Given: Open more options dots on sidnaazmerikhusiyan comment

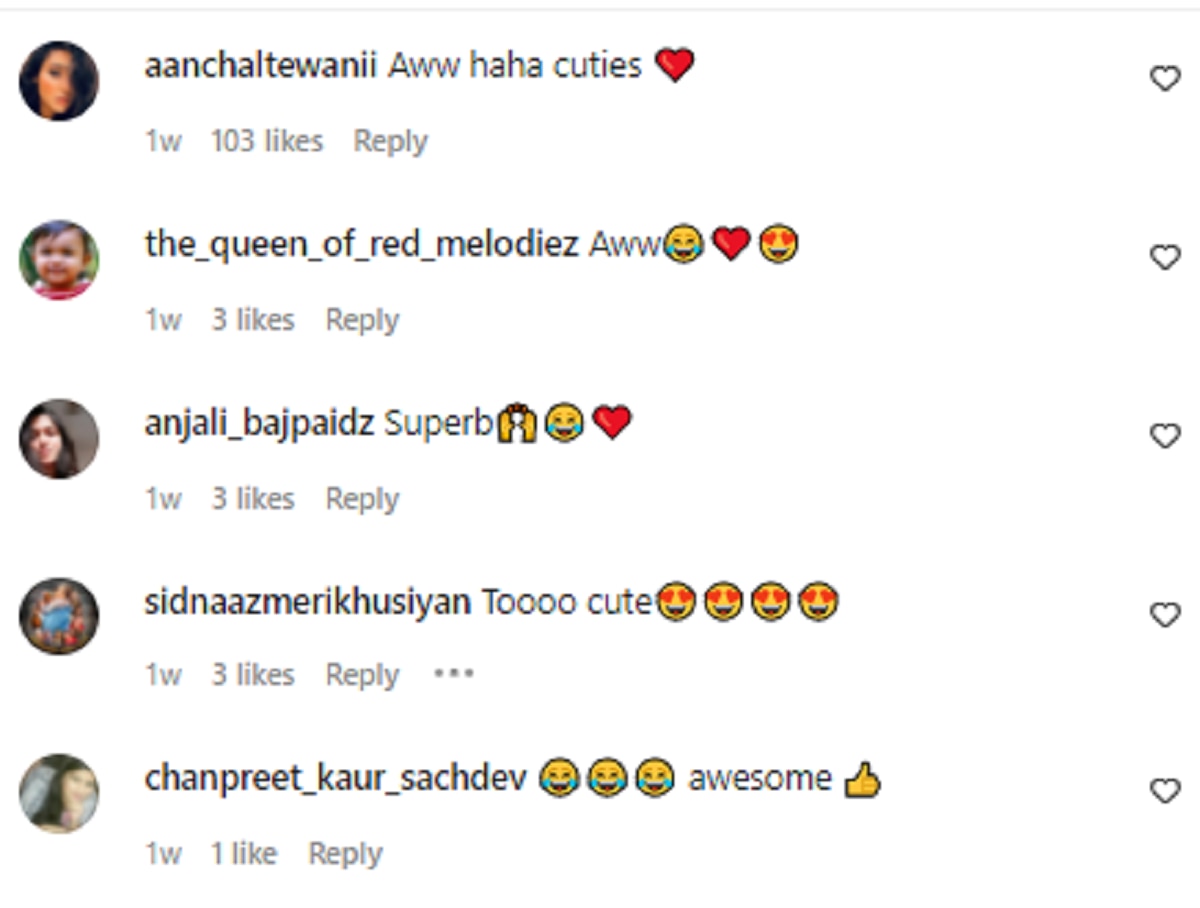Looking at the screenshot, I should click(453, 673).
